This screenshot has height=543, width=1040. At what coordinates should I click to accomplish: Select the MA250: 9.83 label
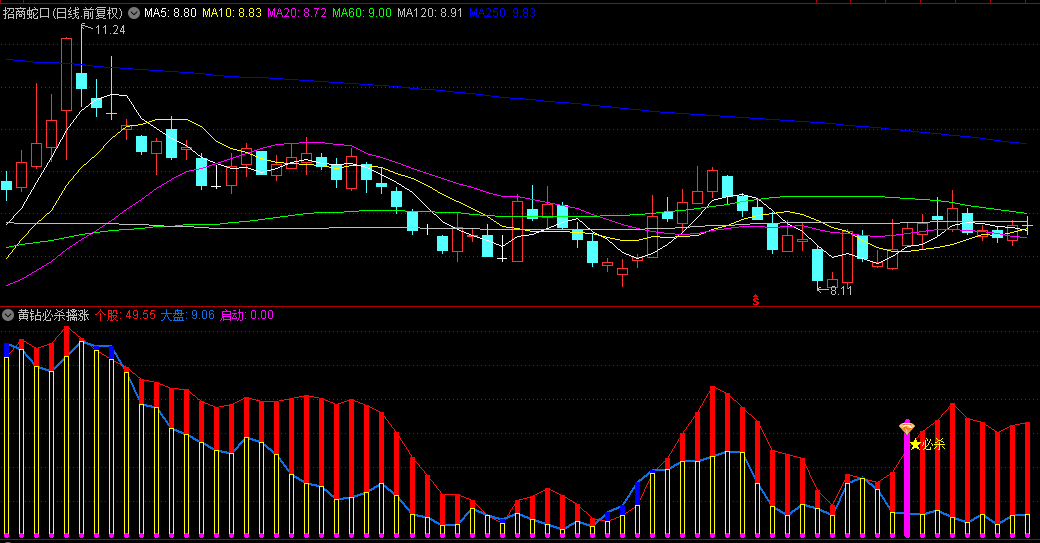click(x=502, y=13)
